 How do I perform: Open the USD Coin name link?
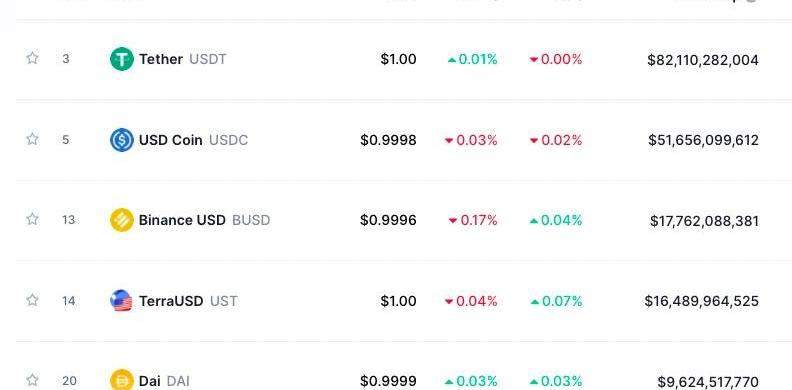(x=171, y=140)
